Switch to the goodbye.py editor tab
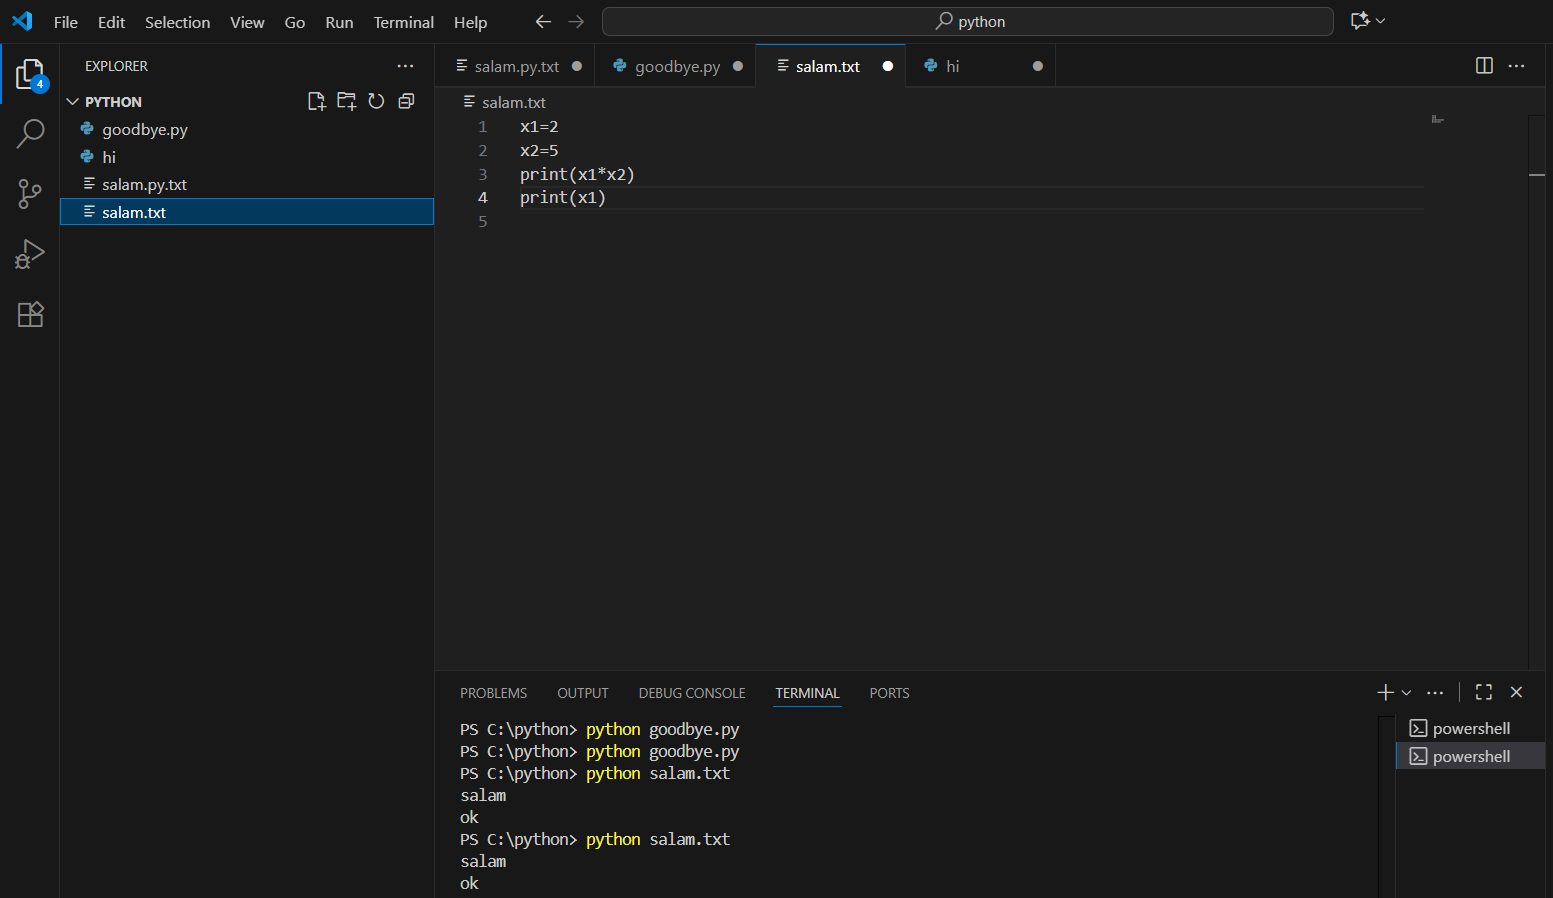1553x898 pixels. coord(677,66)
